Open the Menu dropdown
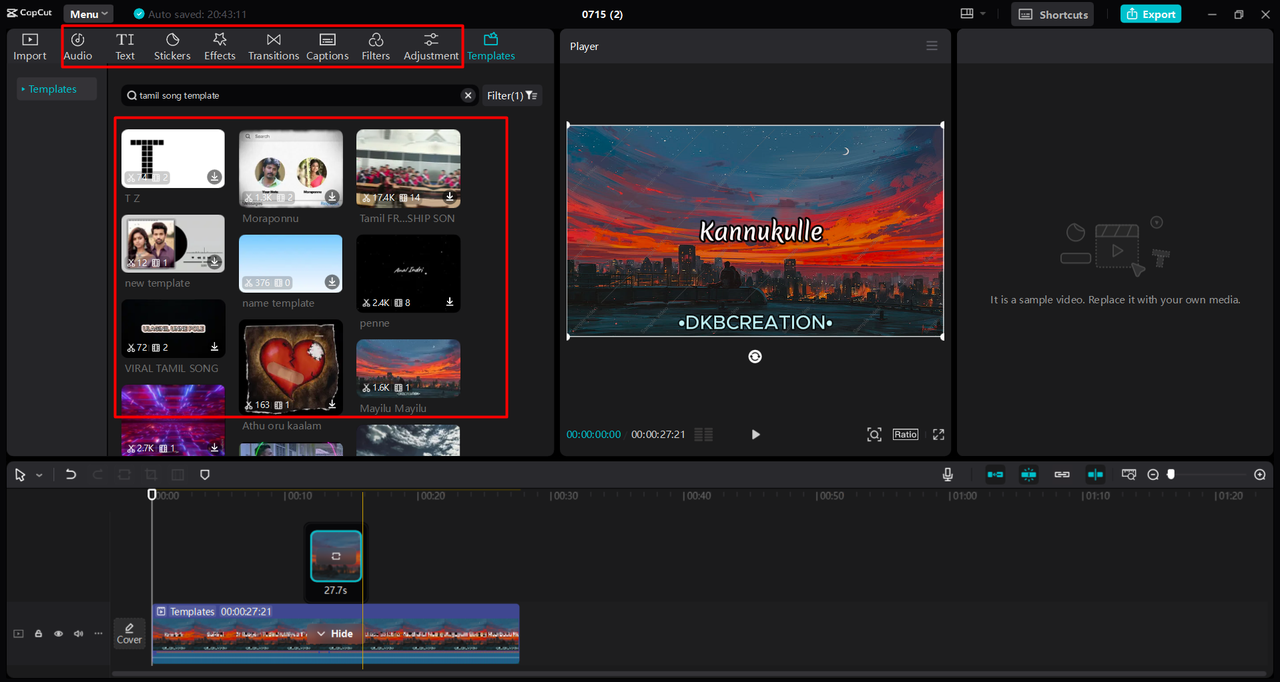This screenshot has width=1280, height=682. pyautogui.click(x=88, y=14)
